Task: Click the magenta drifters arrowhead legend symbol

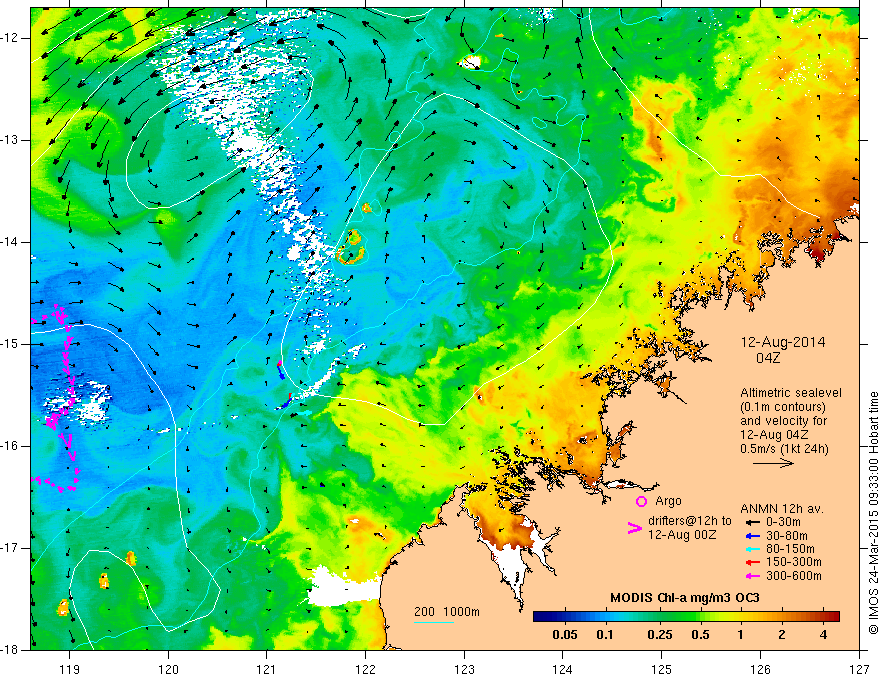Action: click(634, 528)
